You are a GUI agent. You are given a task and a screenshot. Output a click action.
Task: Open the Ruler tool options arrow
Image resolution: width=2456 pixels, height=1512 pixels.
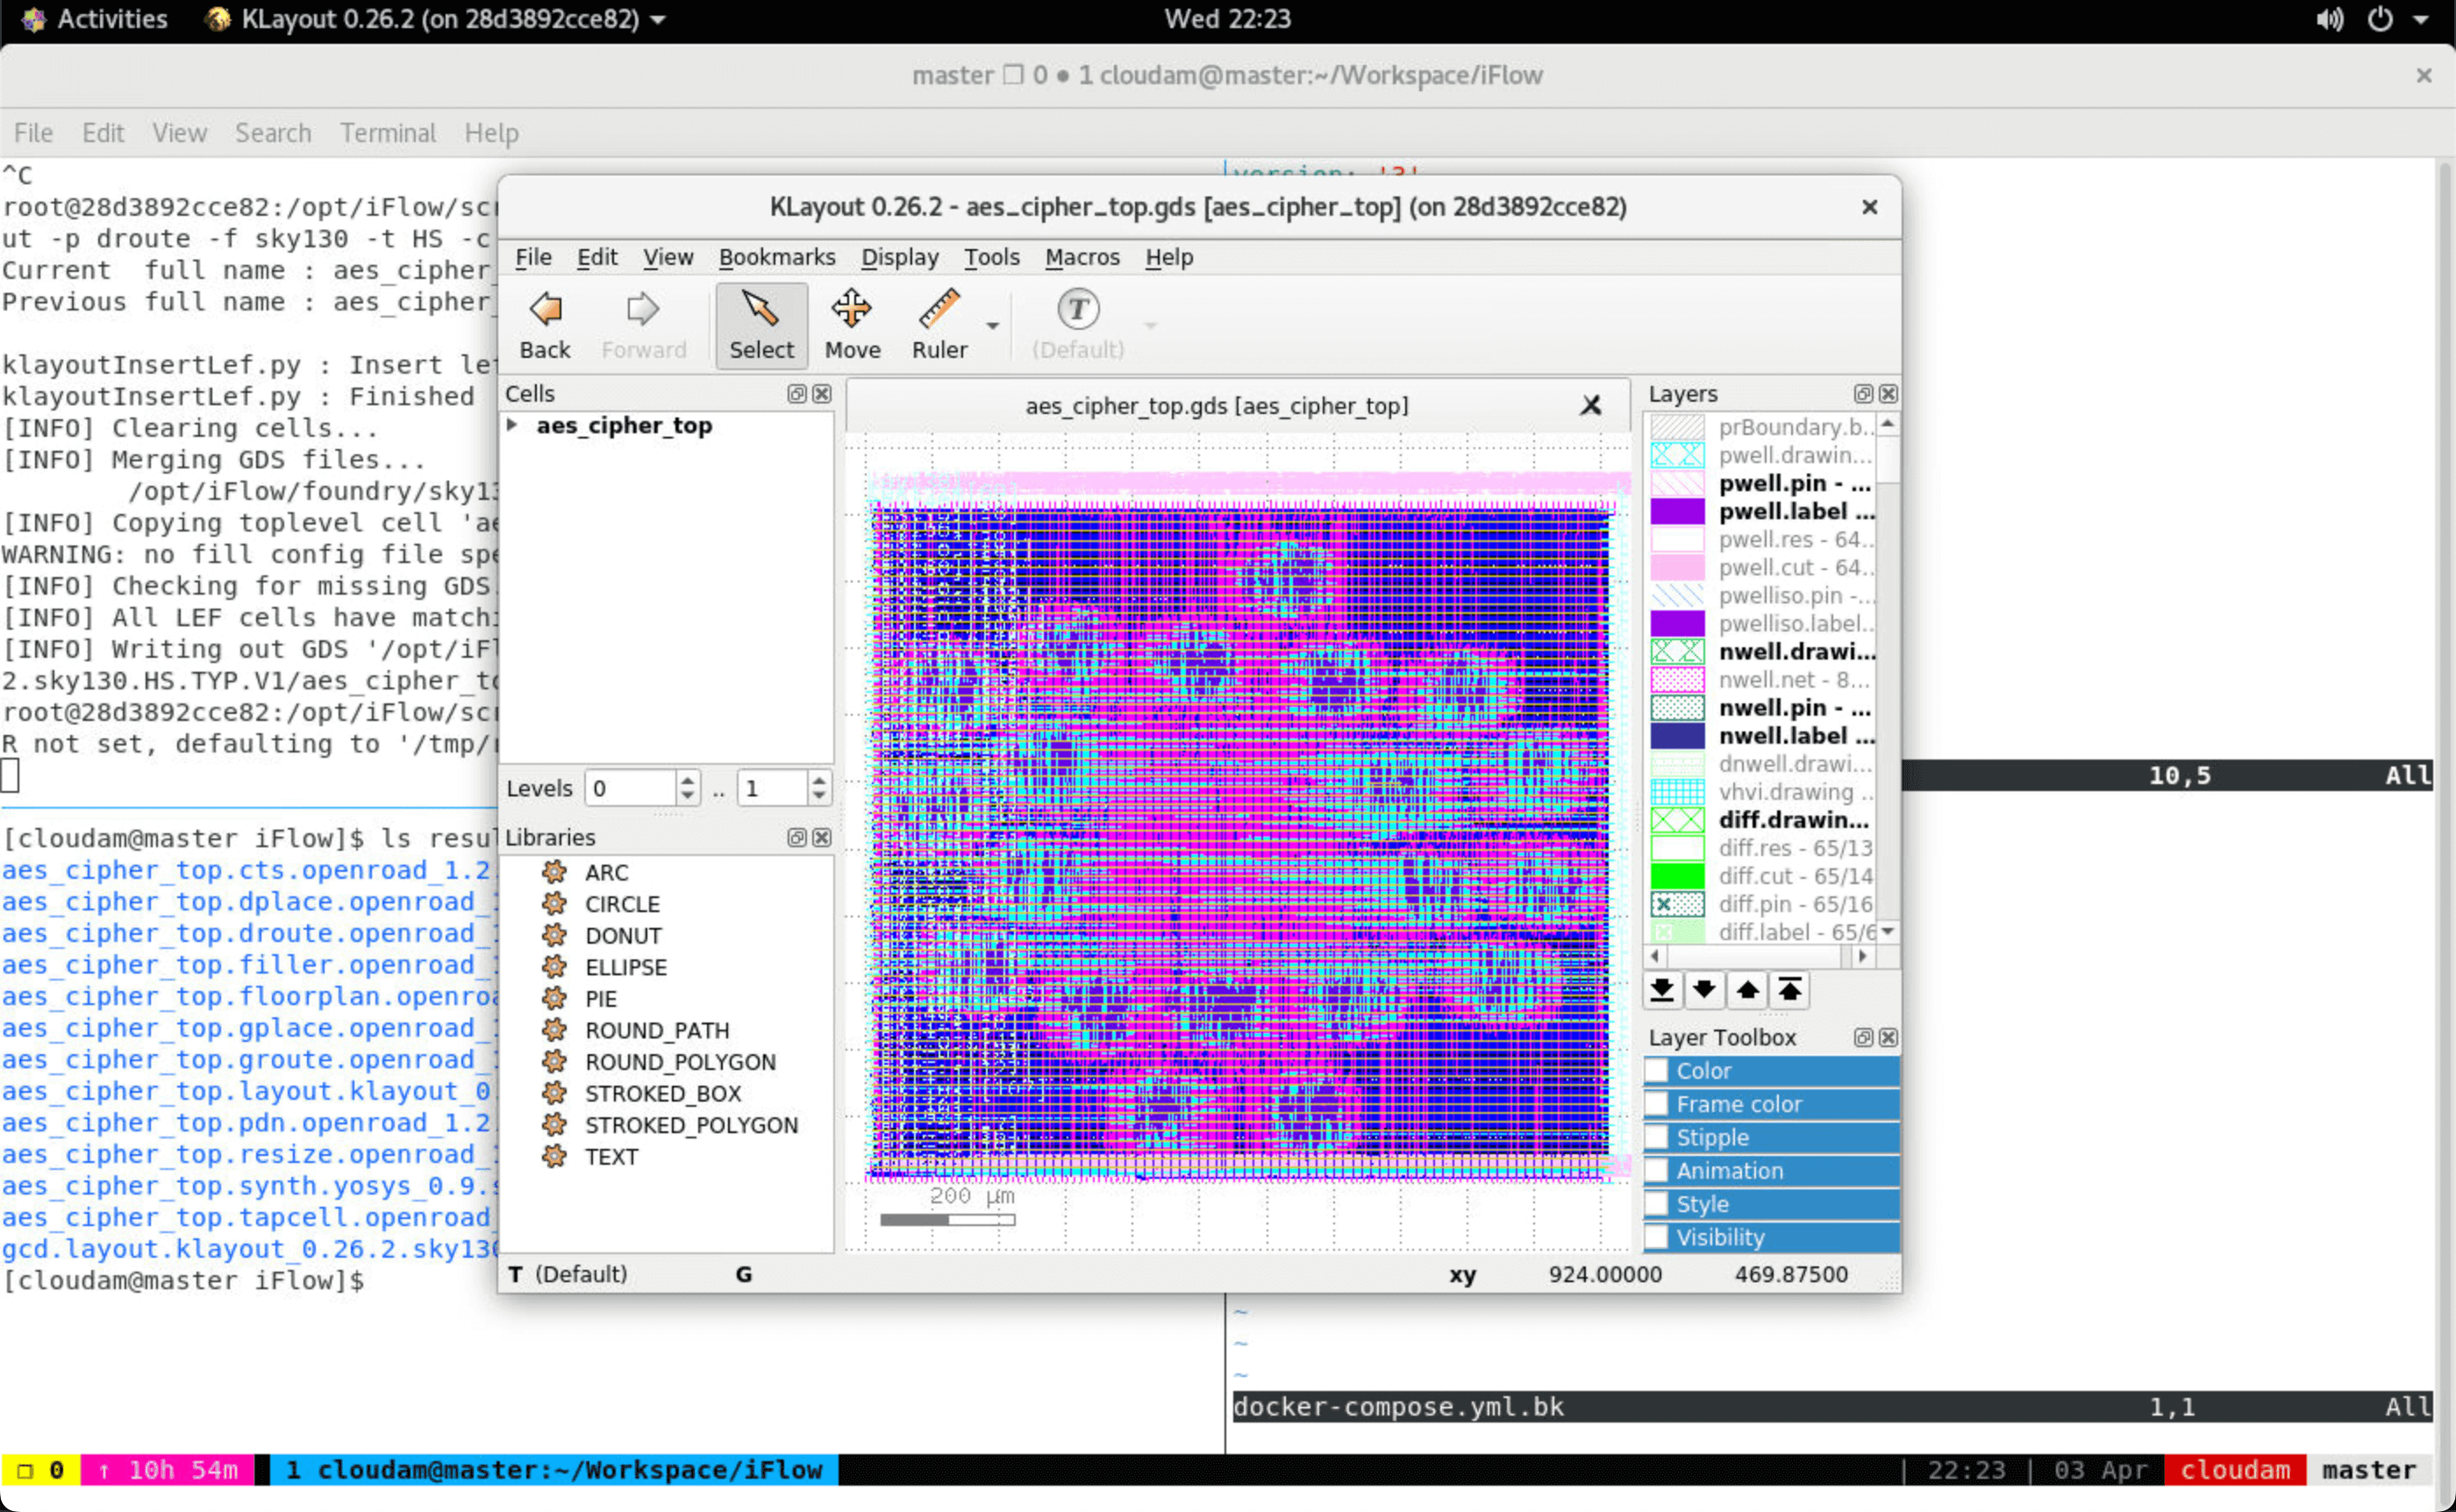tap(992, 326)
